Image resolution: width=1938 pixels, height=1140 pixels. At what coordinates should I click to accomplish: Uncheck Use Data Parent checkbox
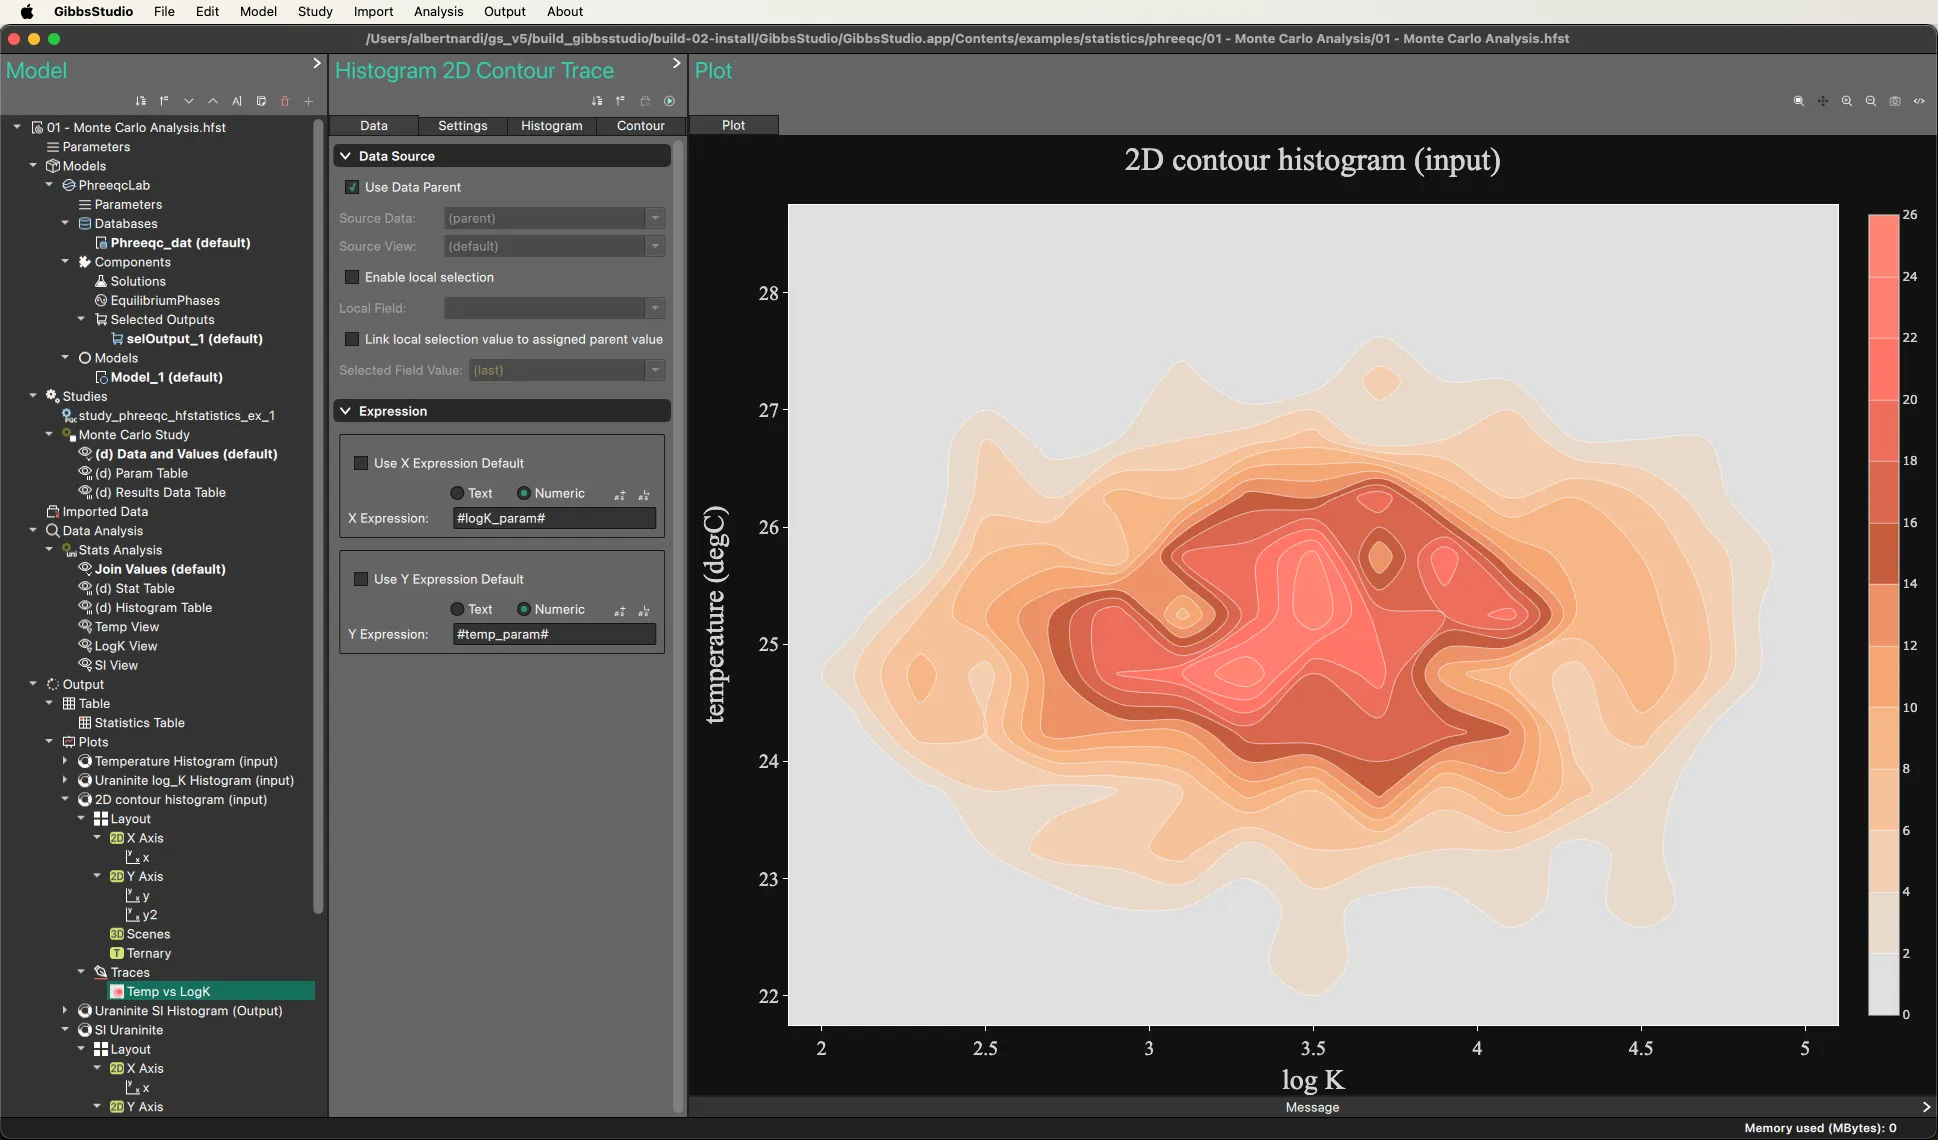[x=352, y=187]
